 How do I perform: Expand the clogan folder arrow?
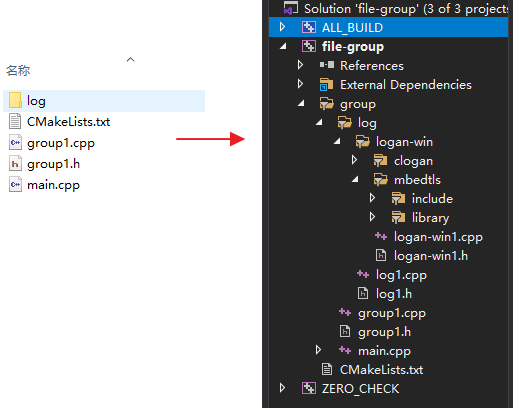[x=354, y=160]
